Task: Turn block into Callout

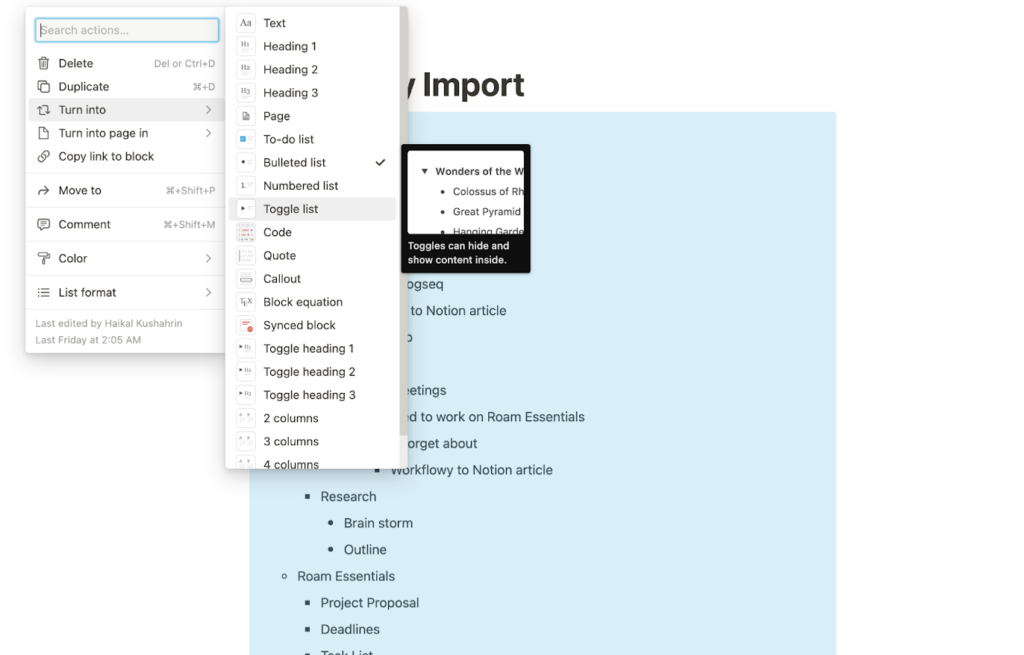Action: tap(313, 279)
